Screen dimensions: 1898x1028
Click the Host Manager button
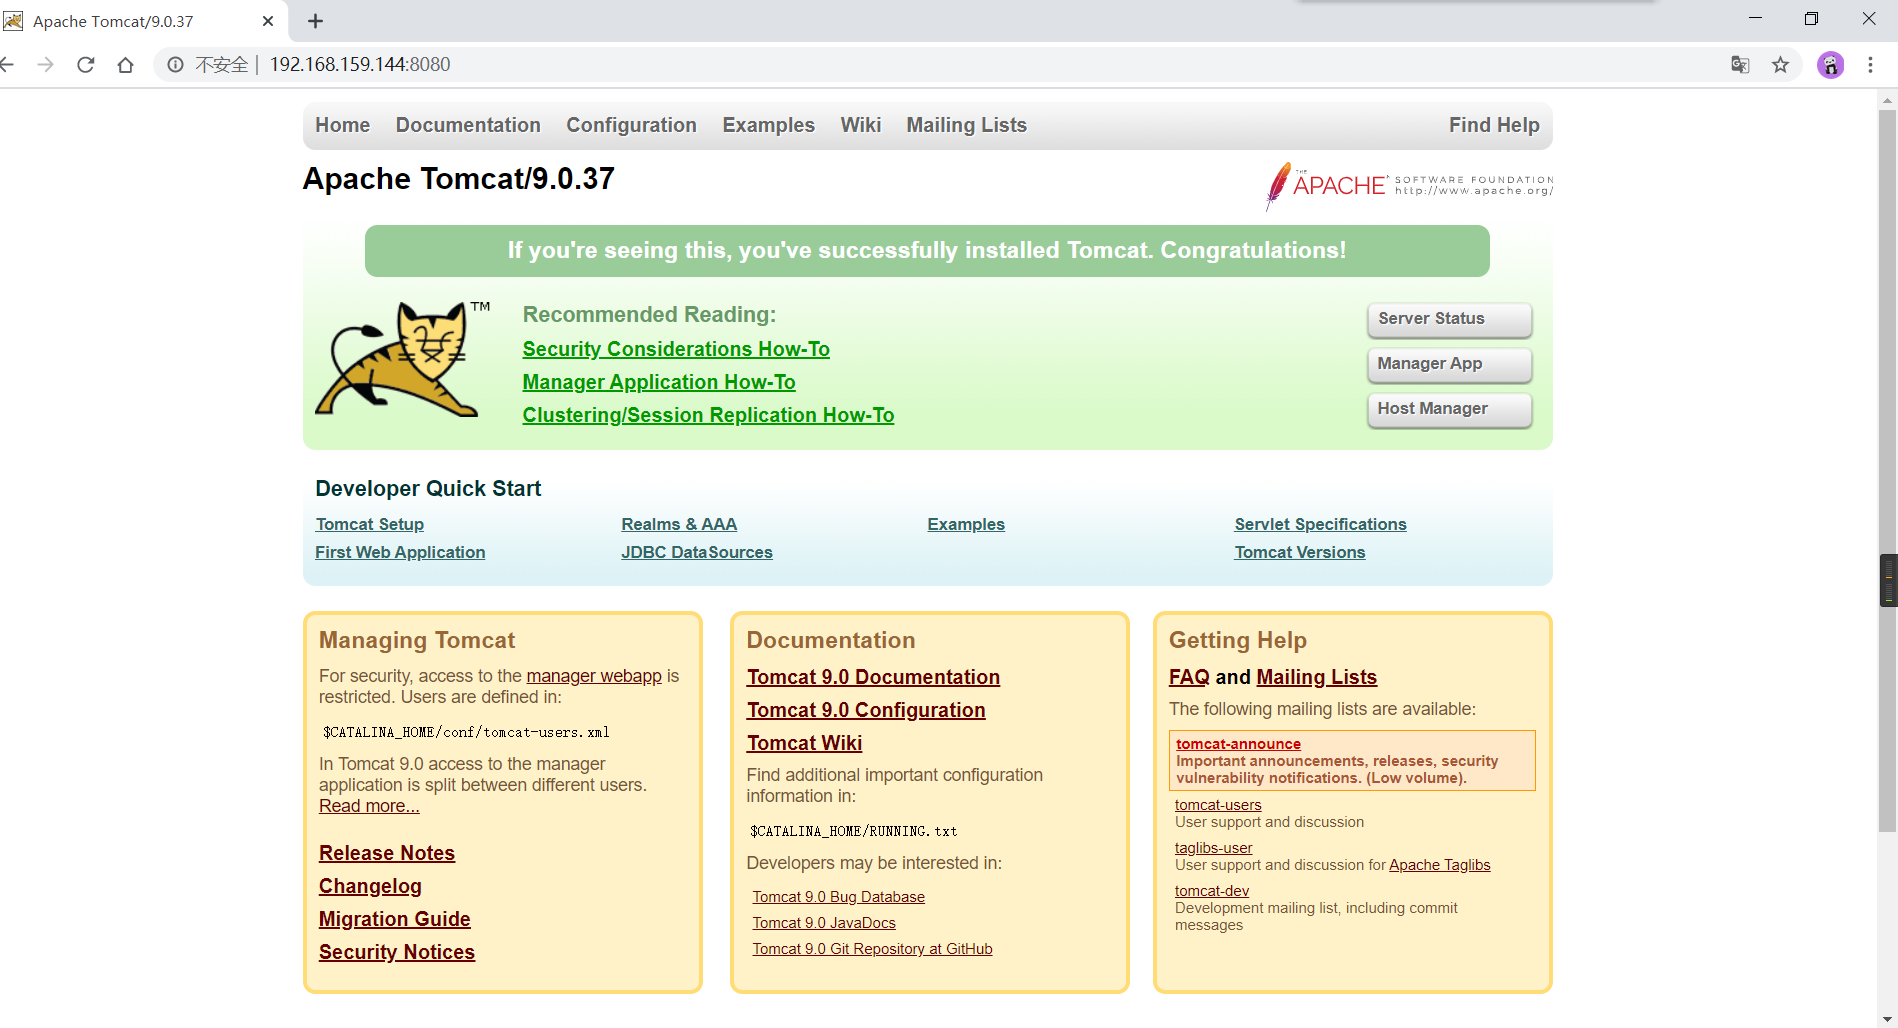click(x=1449, y=409)
